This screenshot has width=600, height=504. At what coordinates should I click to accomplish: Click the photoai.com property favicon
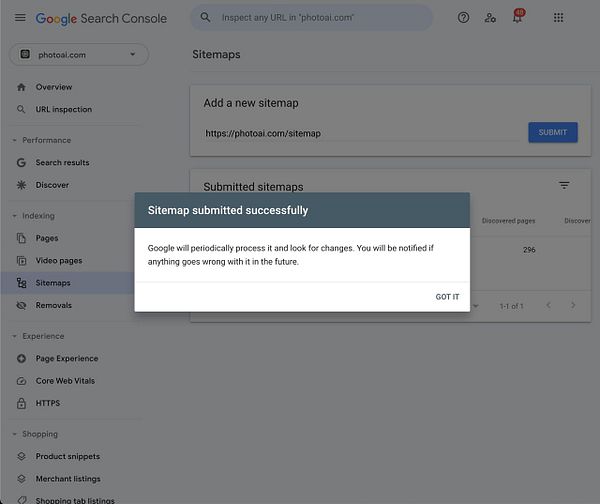click(25, 54)
